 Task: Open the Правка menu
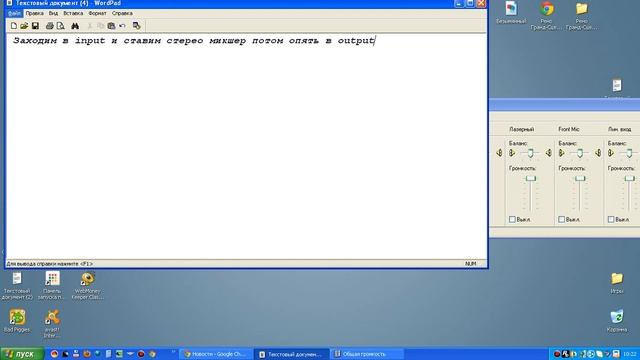click(x=34, y=13)
